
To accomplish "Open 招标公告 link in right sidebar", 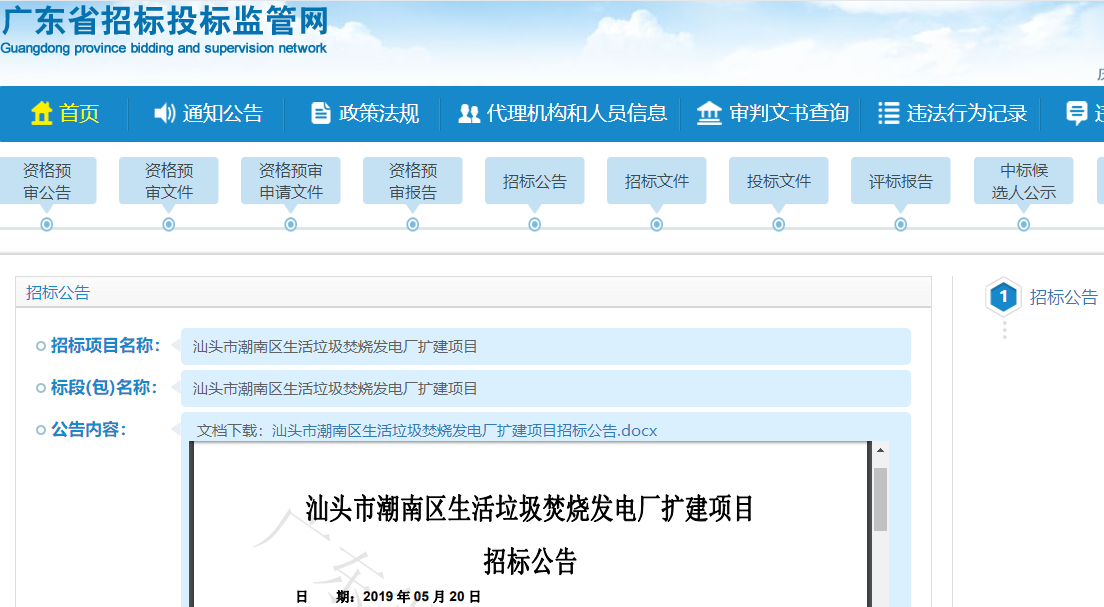I will tap(1063, 297).
